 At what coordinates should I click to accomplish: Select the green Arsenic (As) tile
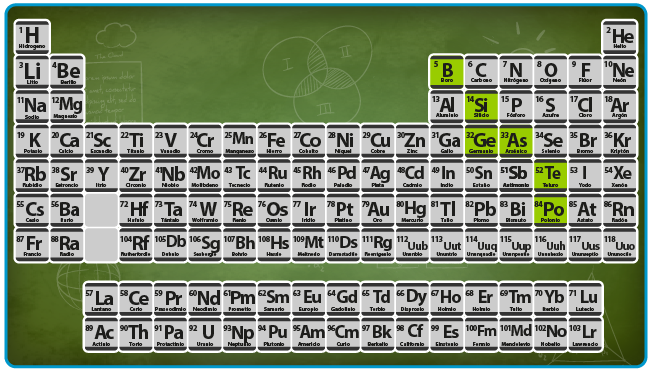coord(516,141)
